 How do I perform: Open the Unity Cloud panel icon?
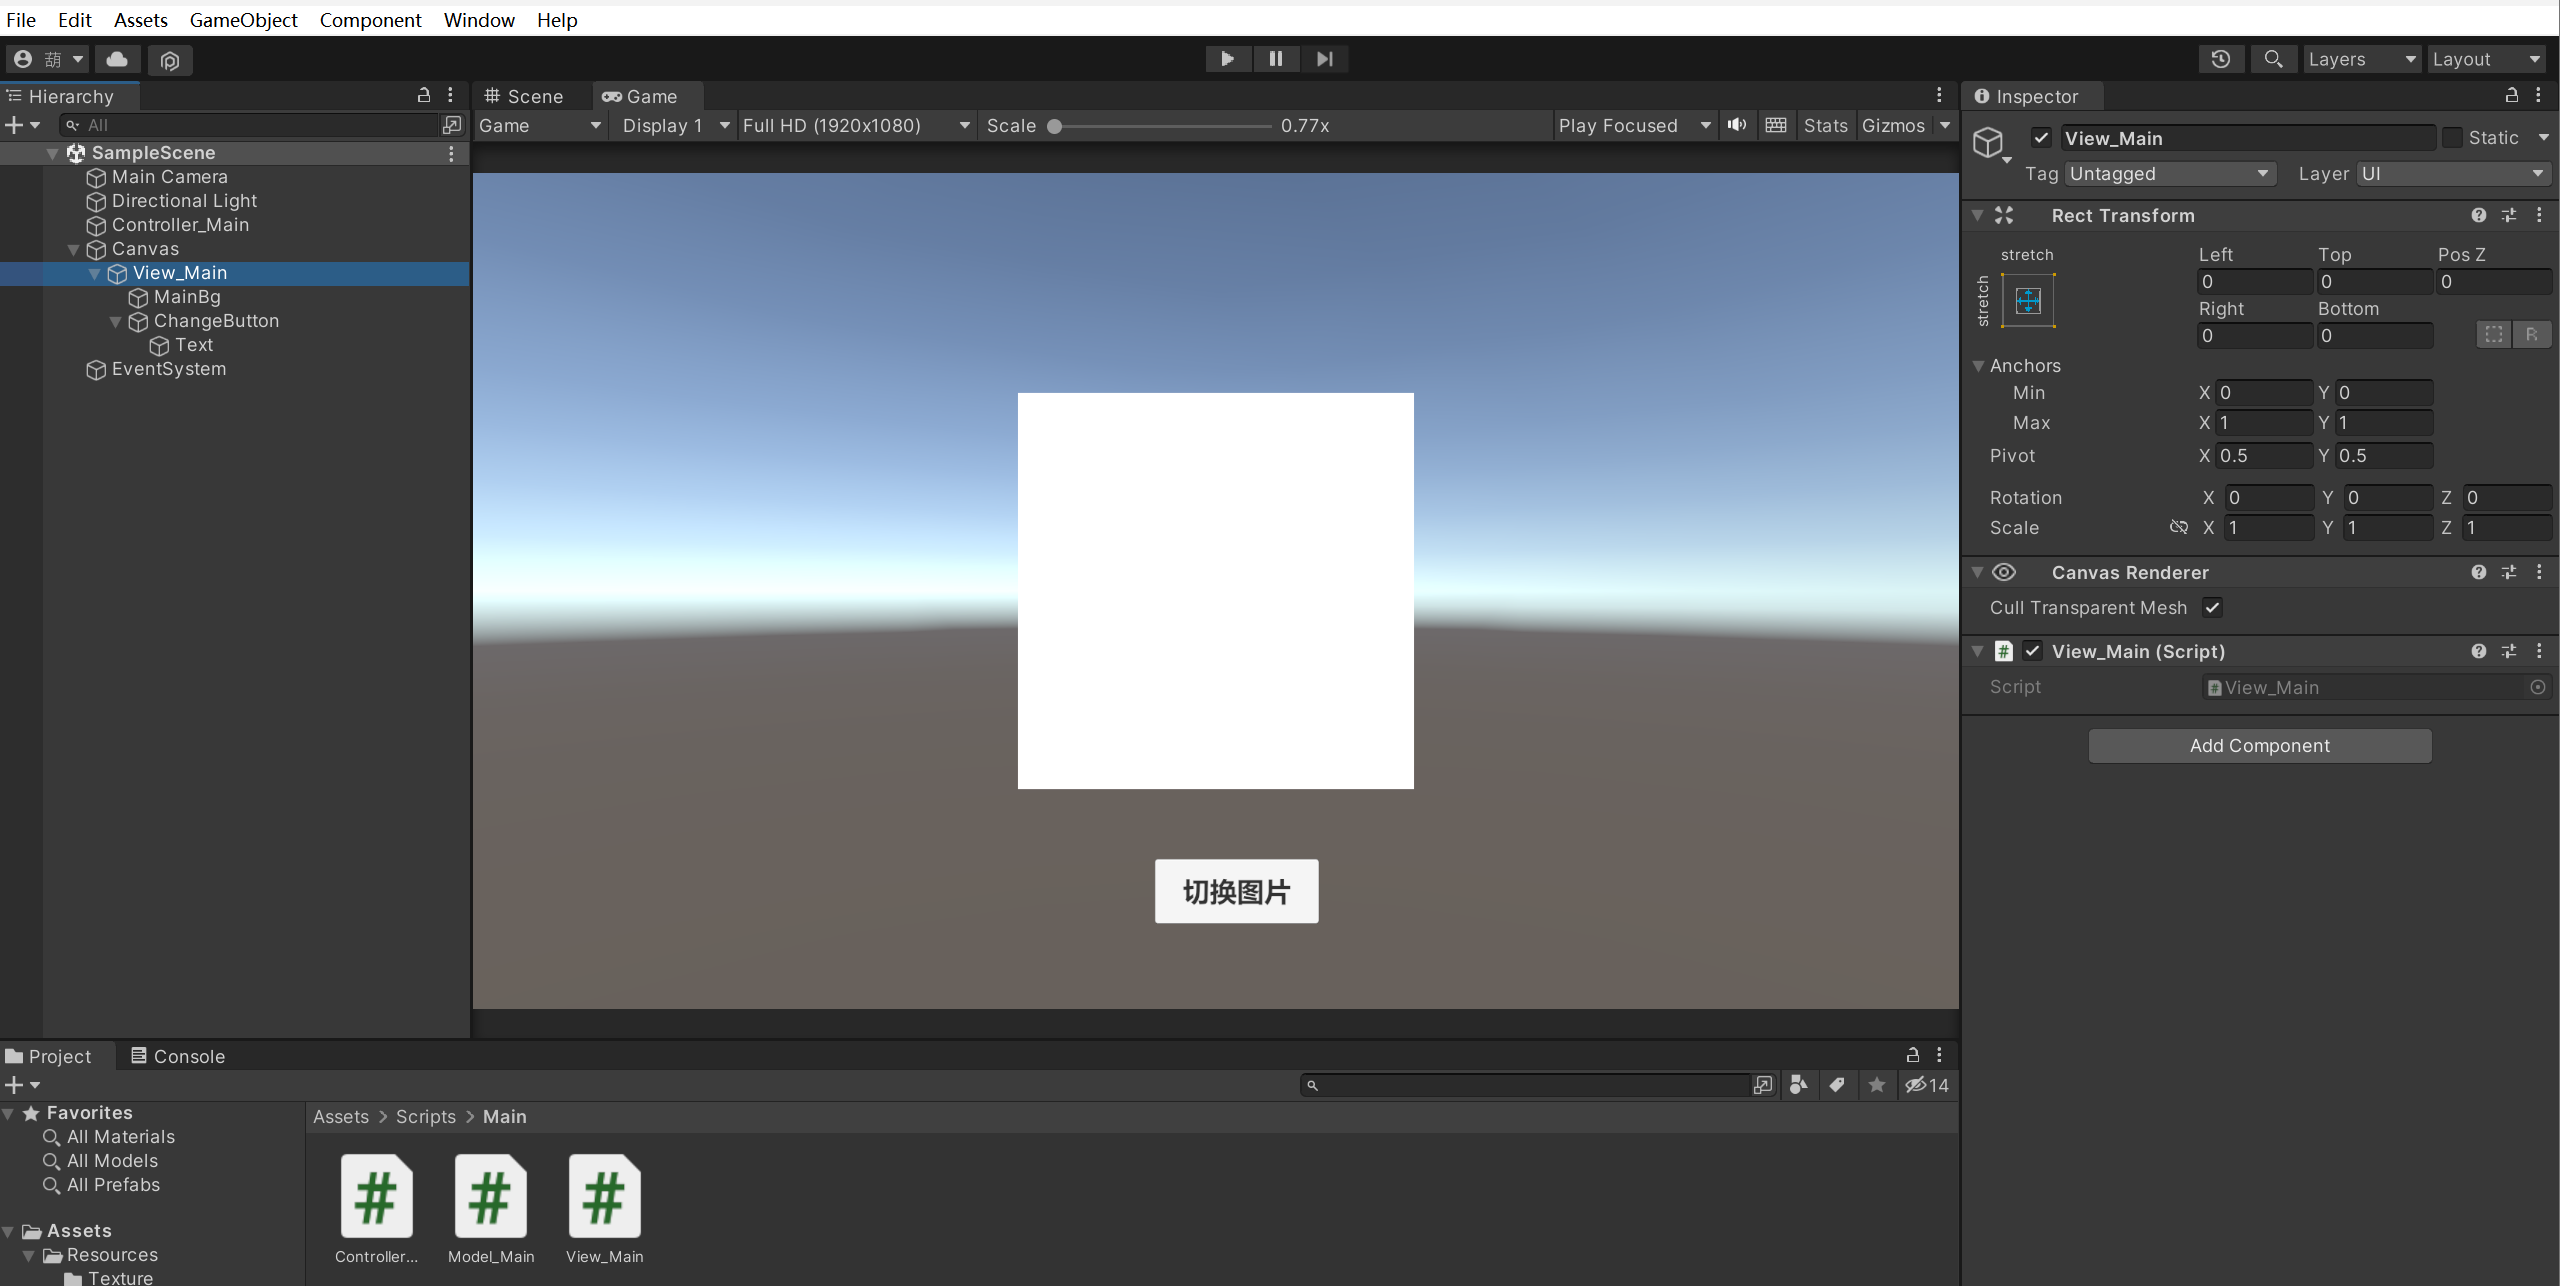pyautogui.click(x=117, y=59)
